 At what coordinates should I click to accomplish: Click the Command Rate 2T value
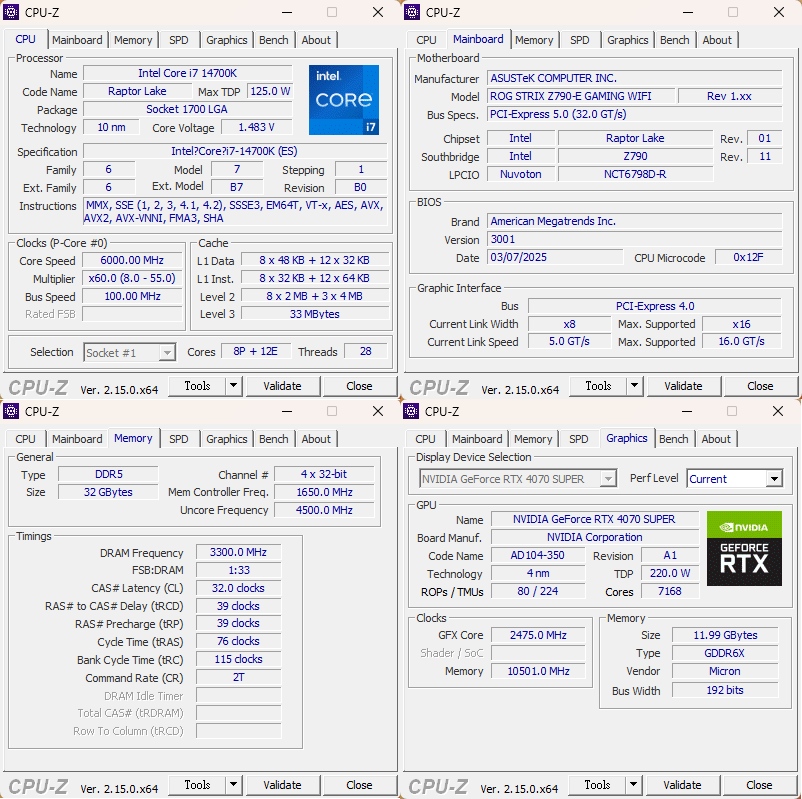[x=238, y=677]
